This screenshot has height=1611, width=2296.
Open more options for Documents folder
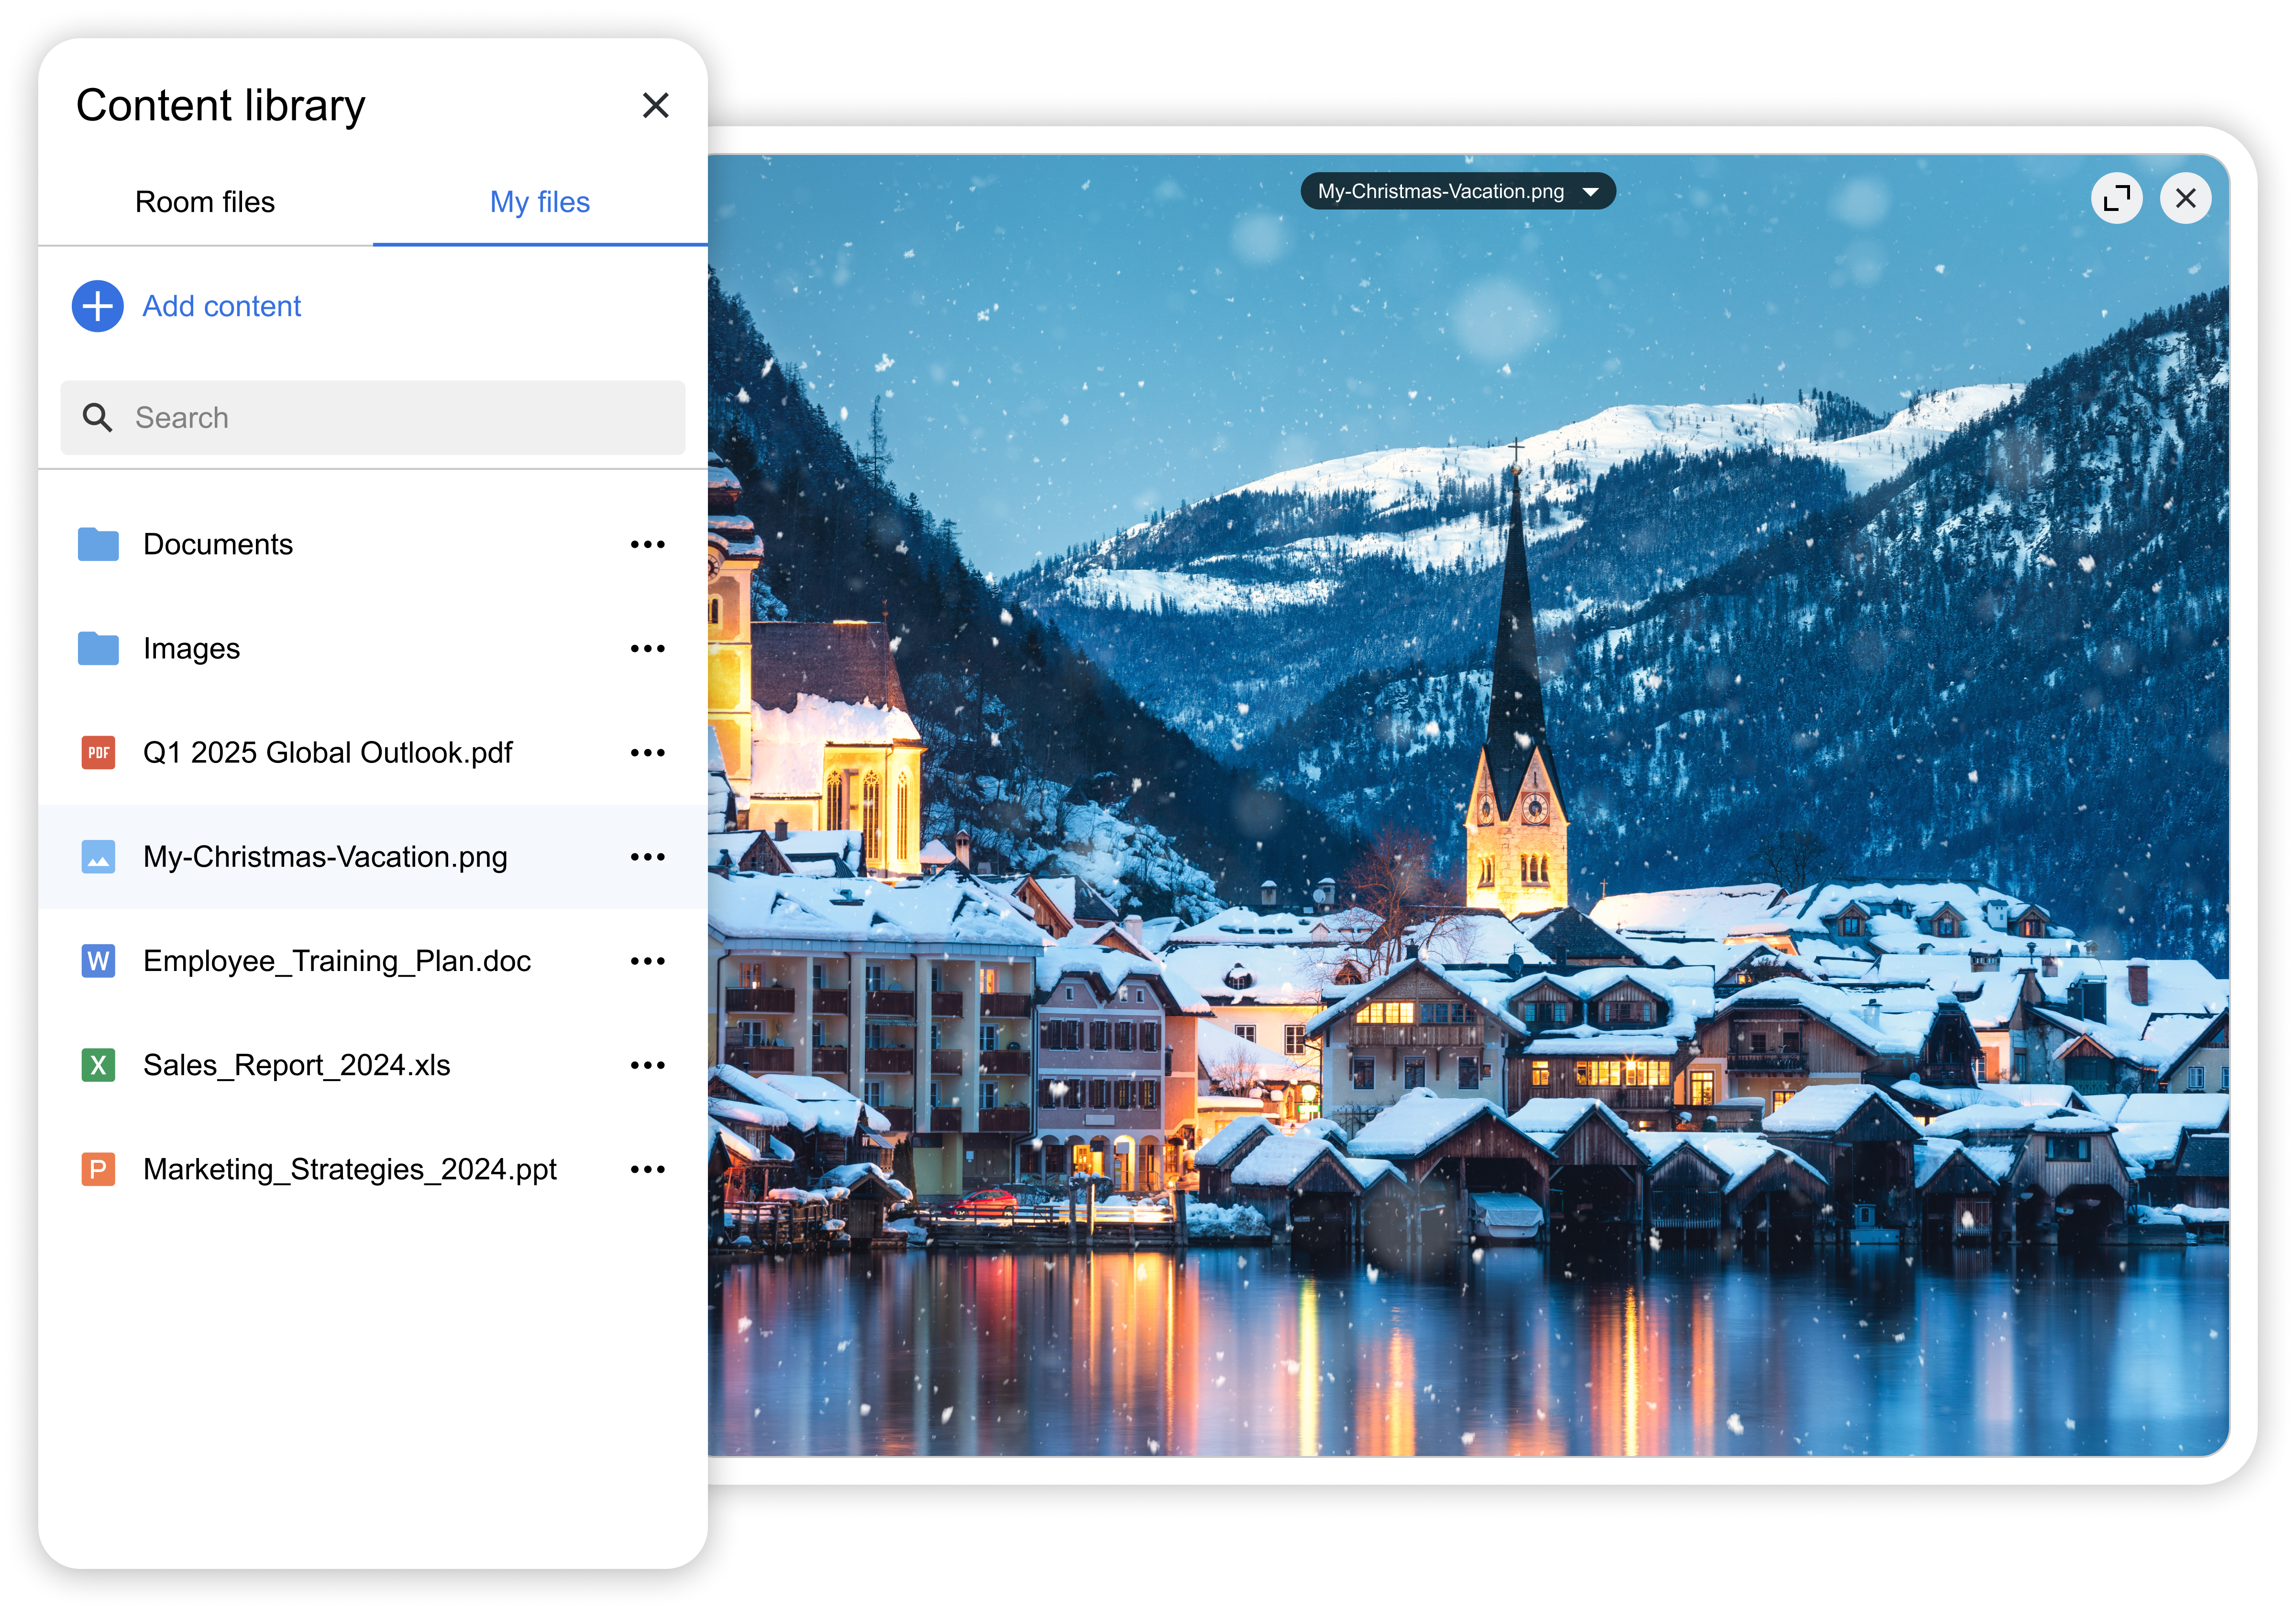647,545
